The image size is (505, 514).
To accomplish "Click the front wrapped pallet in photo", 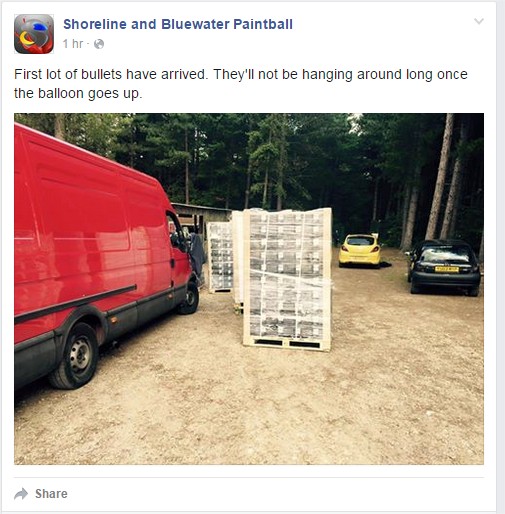I will tap(287, 279).
